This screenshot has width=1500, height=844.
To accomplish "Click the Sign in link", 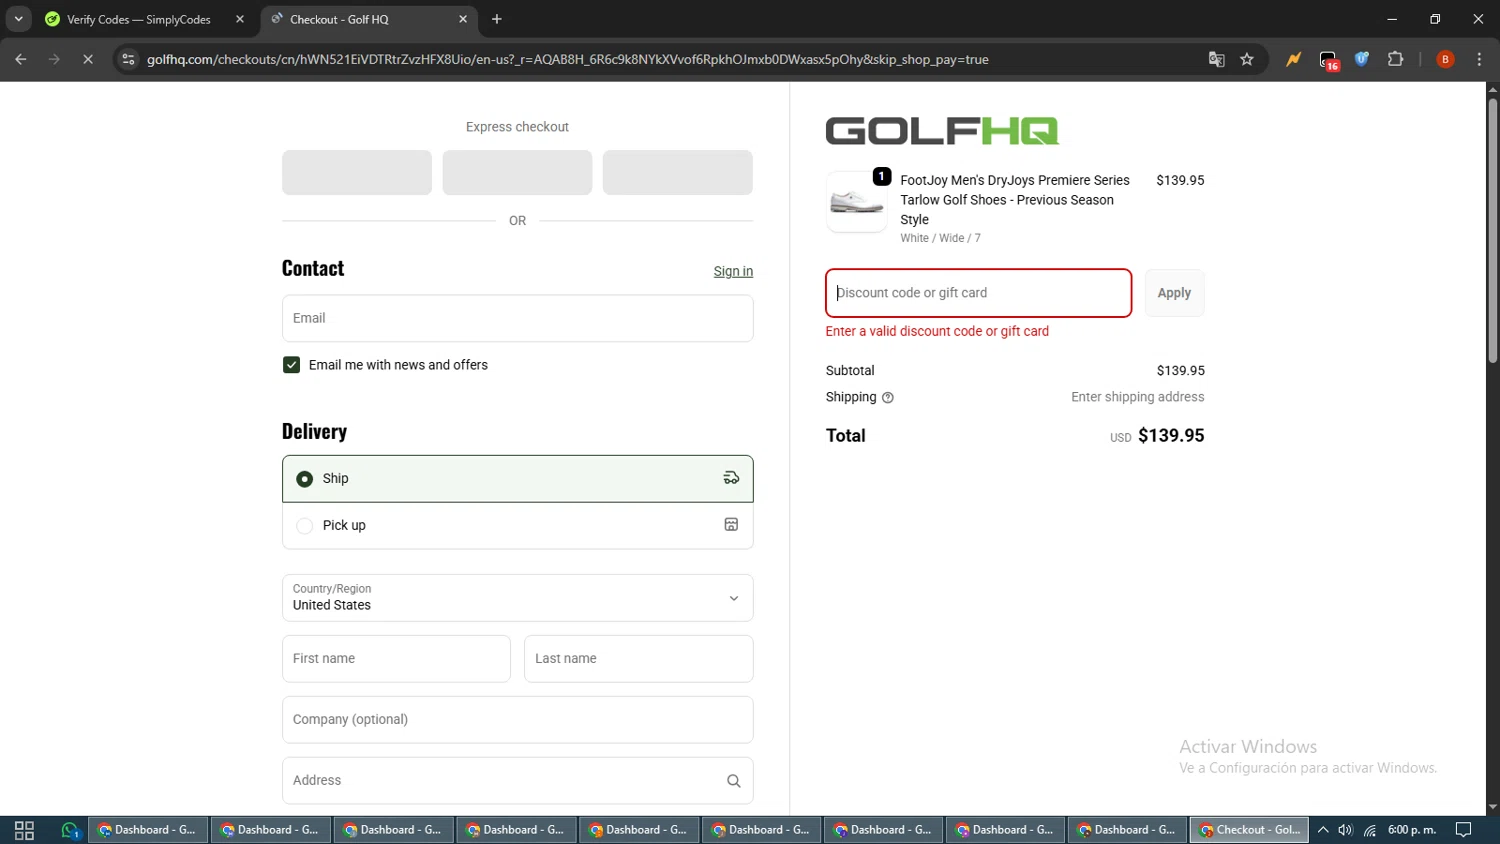I will [x=733, y=271].
